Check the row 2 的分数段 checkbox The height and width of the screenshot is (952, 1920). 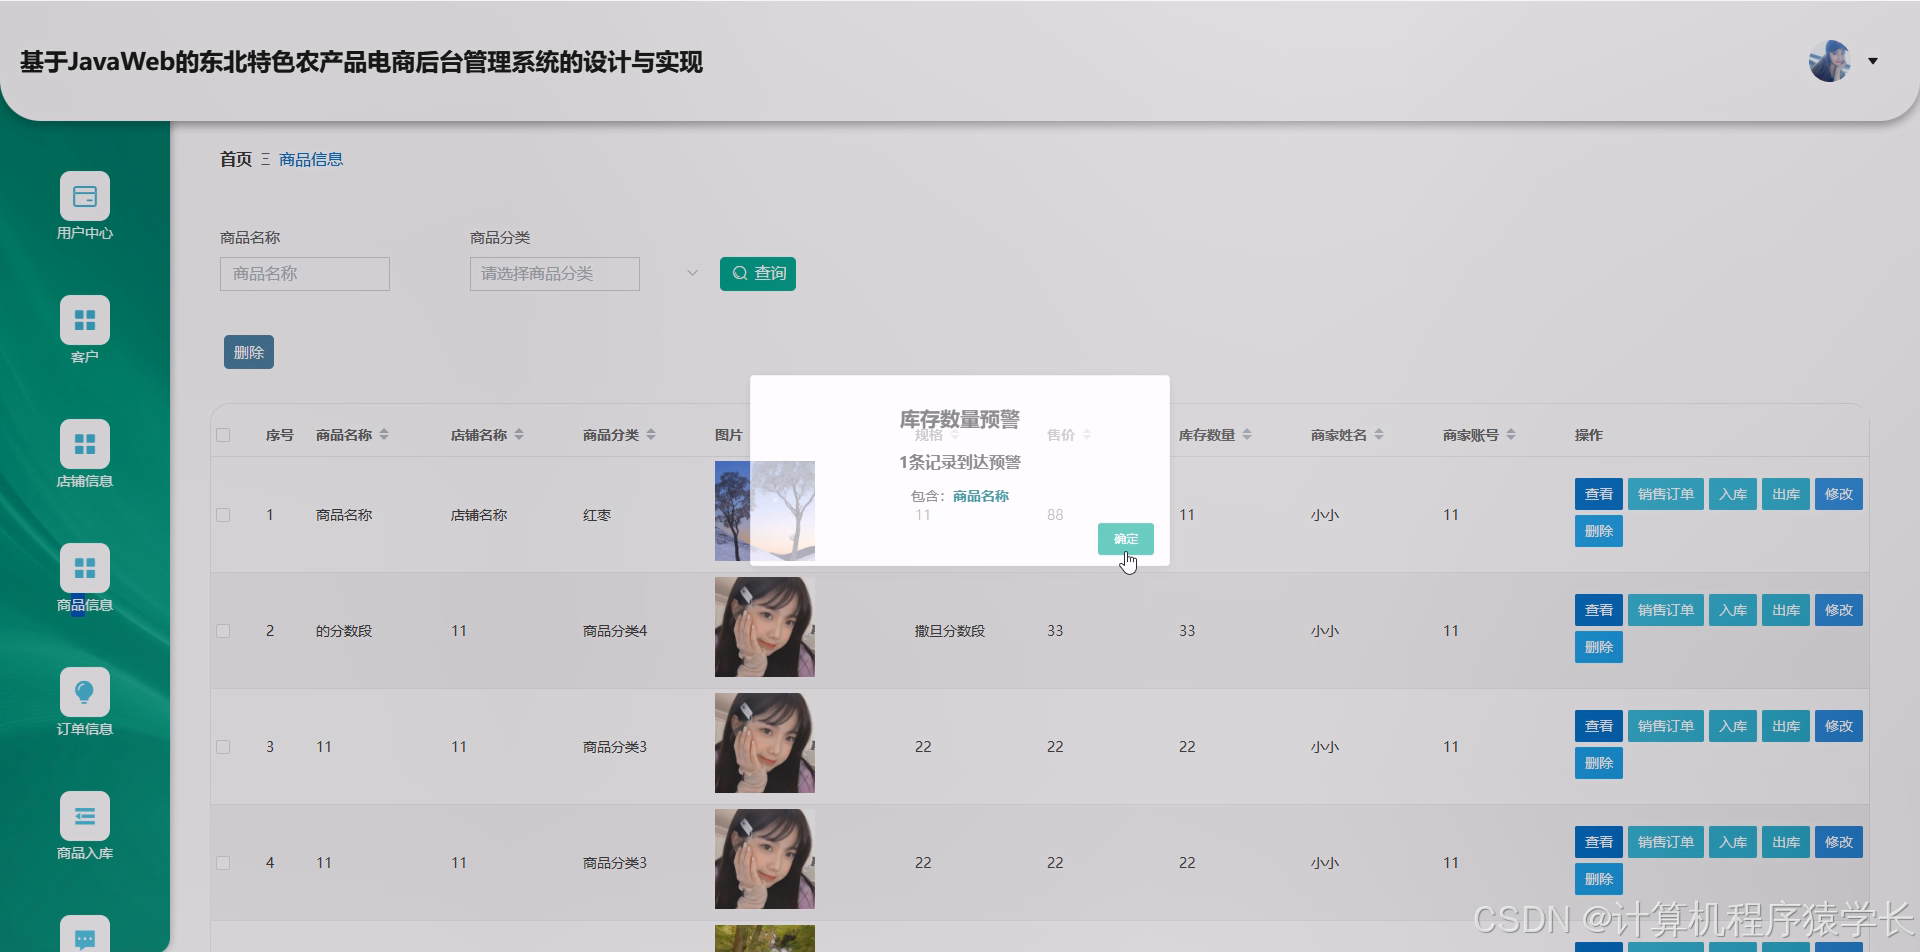point(223,631)
